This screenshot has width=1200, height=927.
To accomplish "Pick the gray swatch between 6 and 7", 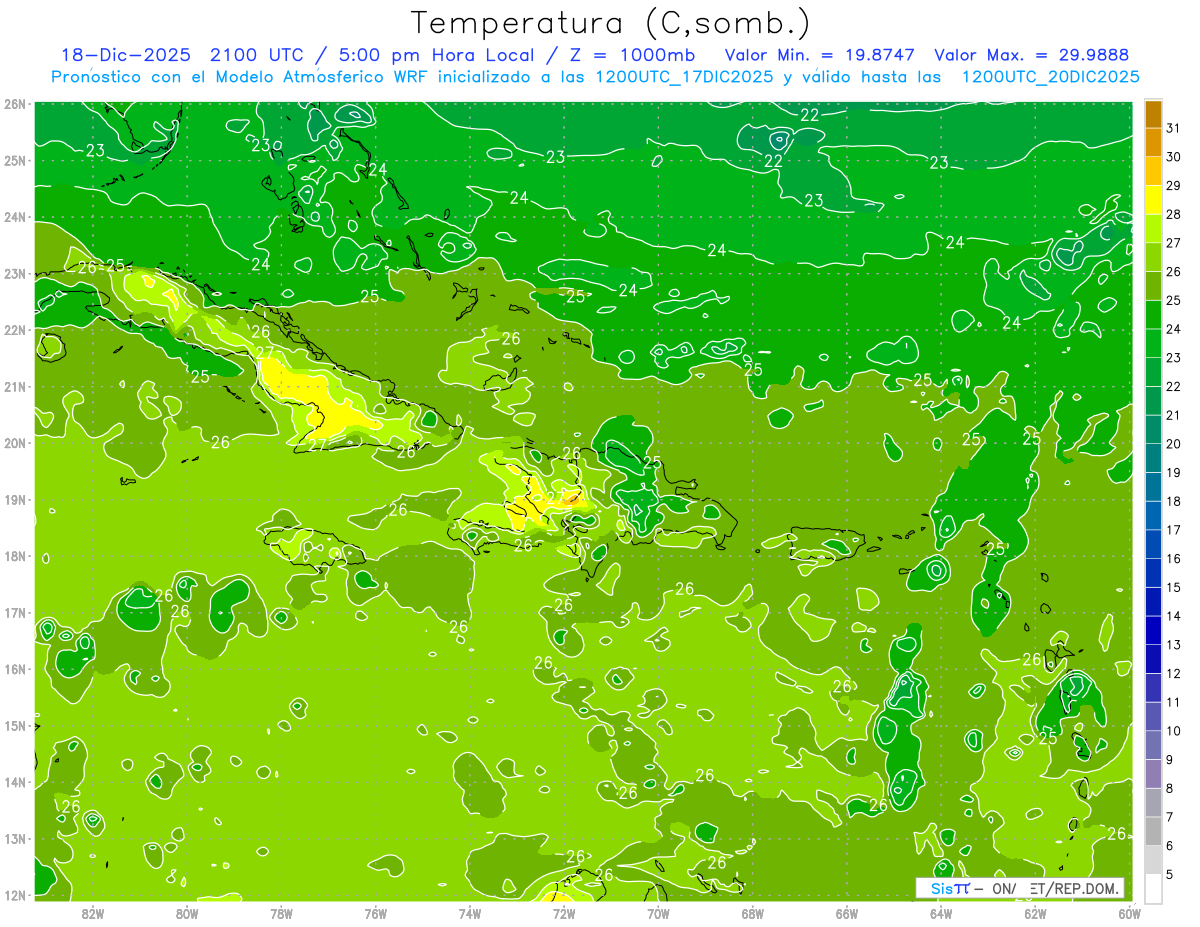I will pos(1153,831).
